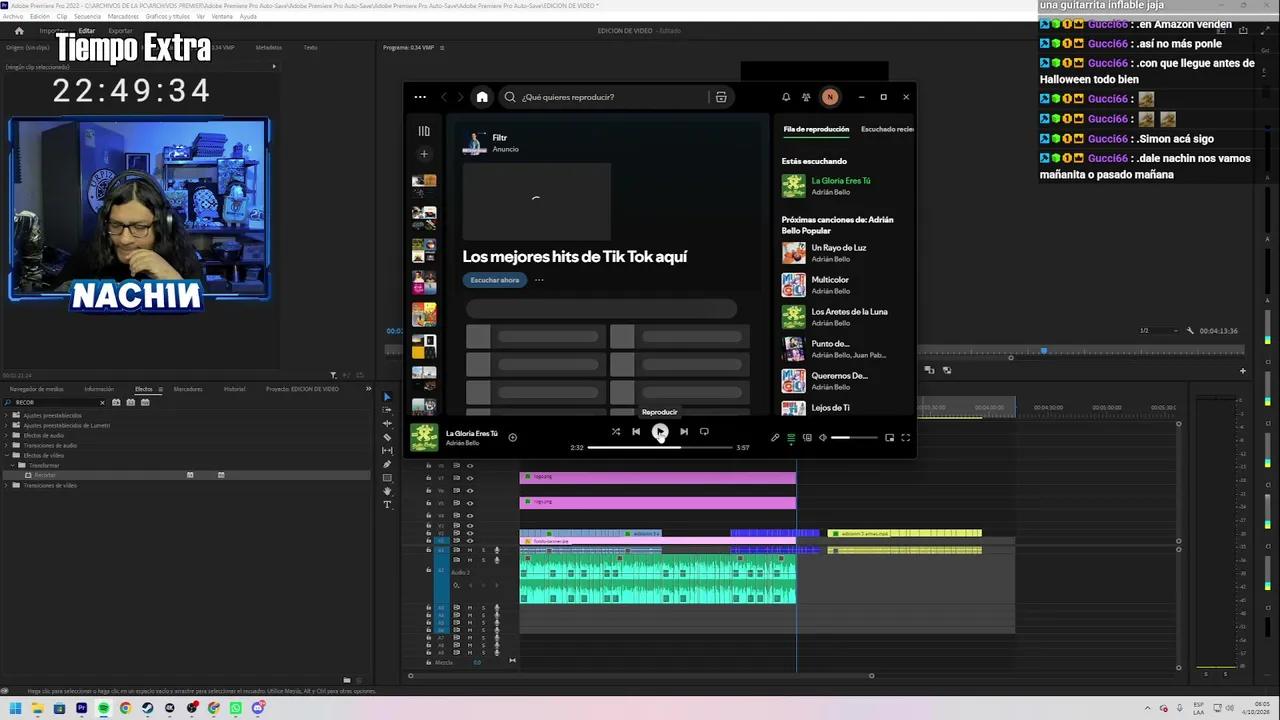The width and height of the screenshot is (1280, 720).
Task: Expand the Transiciones de audio folder
Action: point(7,445)
